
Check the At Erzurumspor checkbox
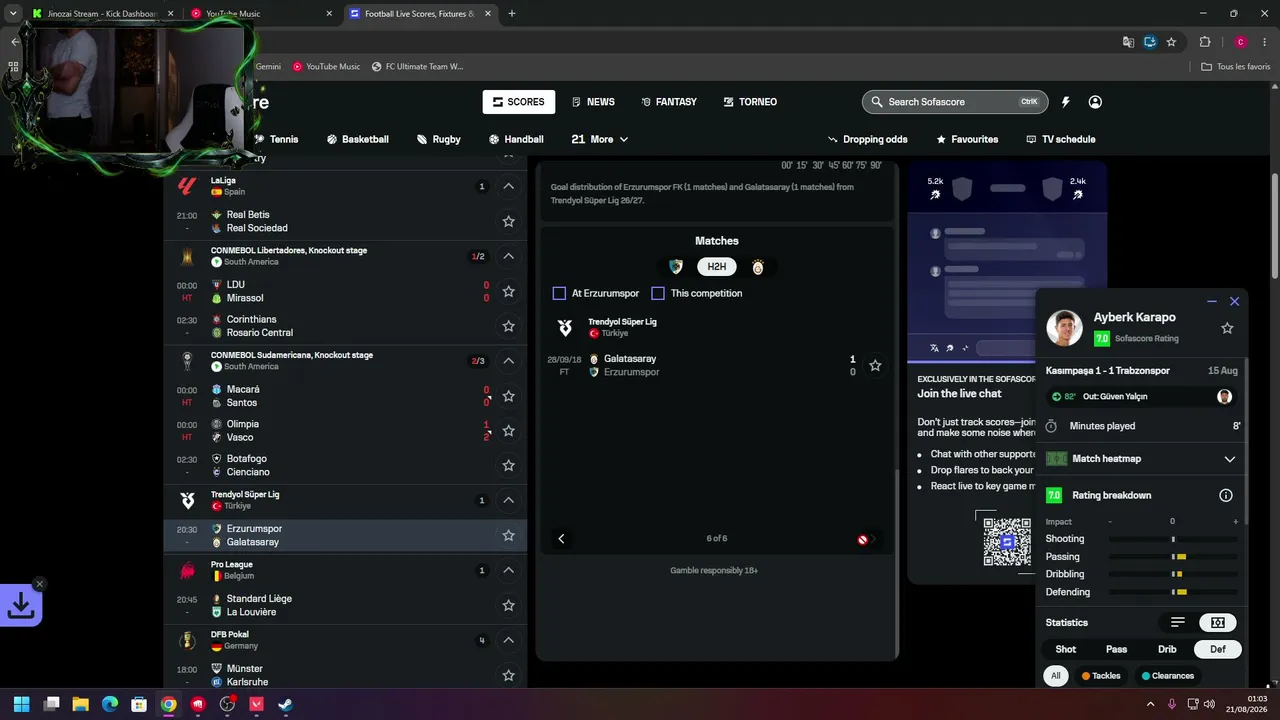point(559,293)
